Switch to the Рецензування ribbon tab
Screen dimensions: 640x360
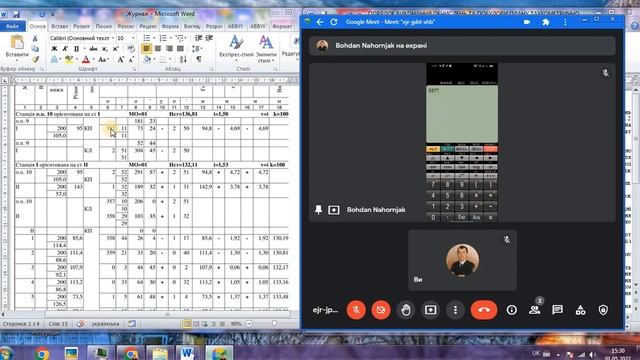point(148,26)
